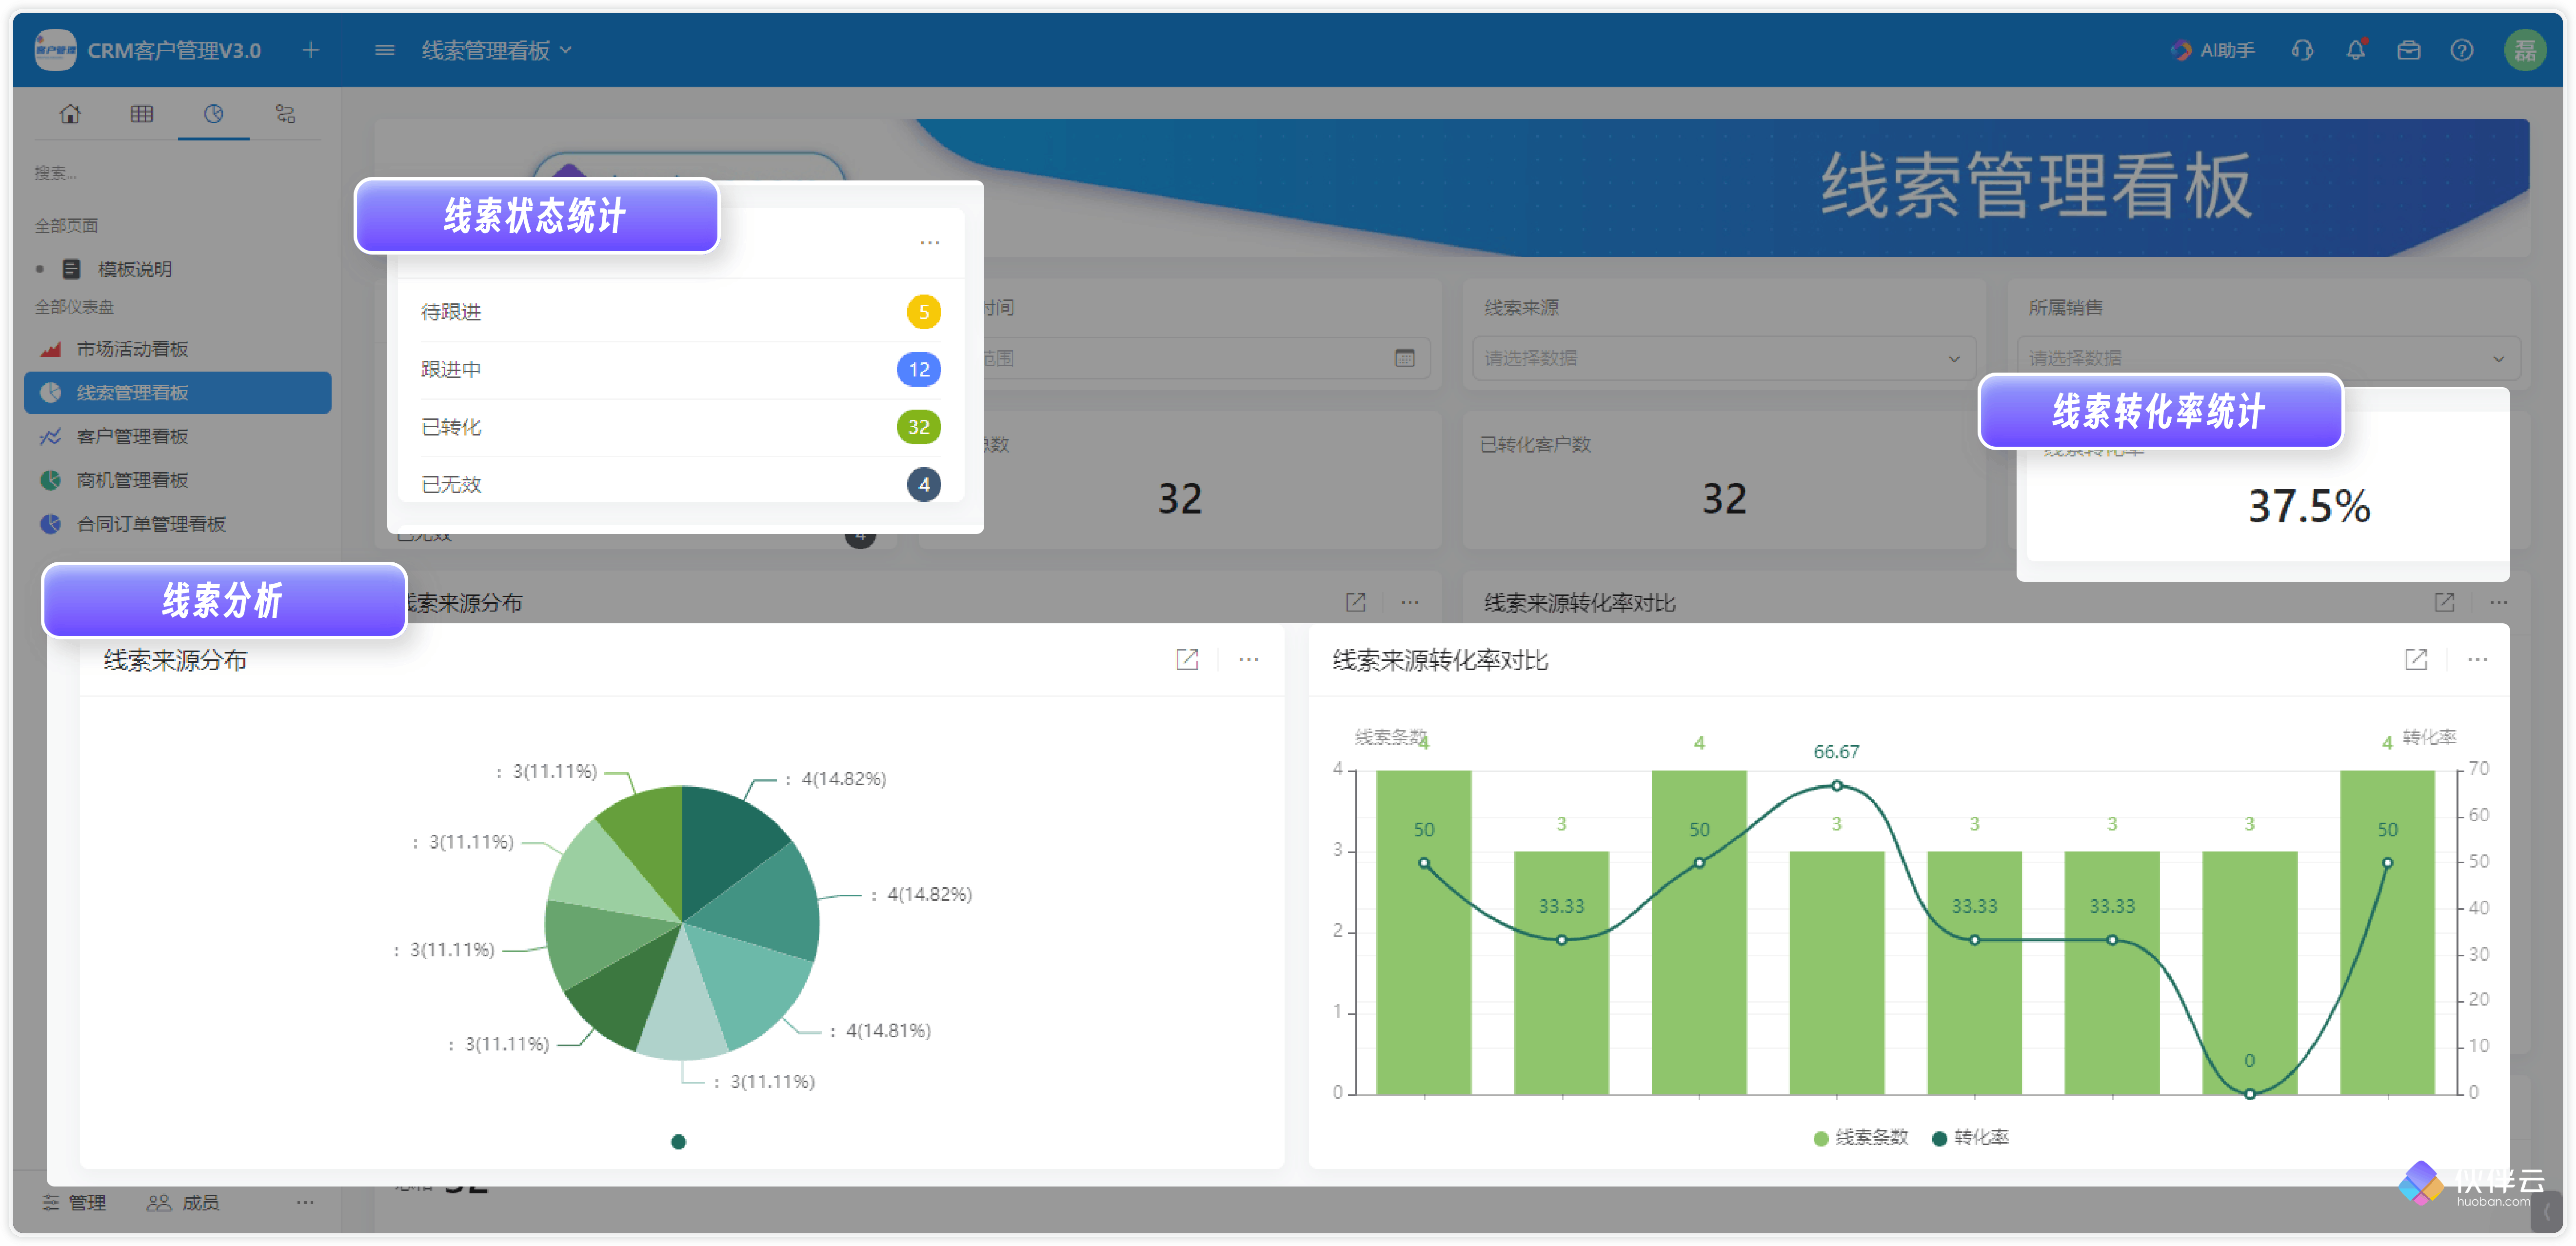Click the 4(14.82%) top pie slice label
2576x1246 pixels.
click(x=837, y=779)
